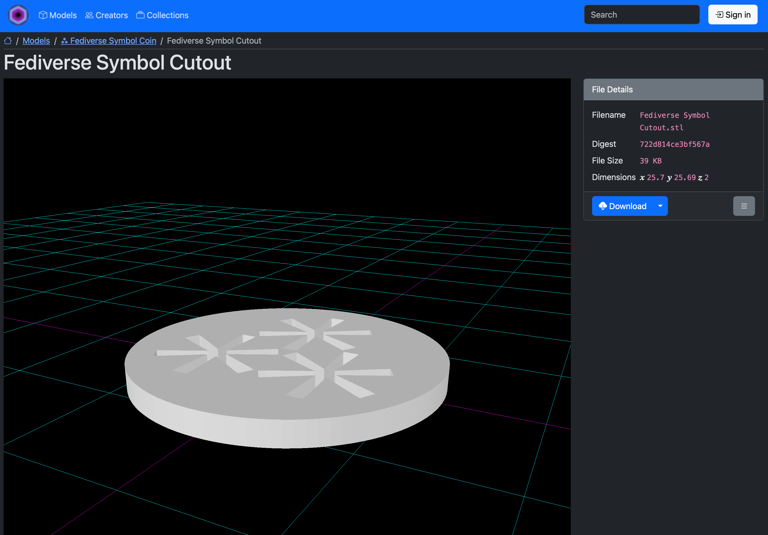Open the Creators navigation item
Screen dimensions: 768x535
[x=106, y=15]
